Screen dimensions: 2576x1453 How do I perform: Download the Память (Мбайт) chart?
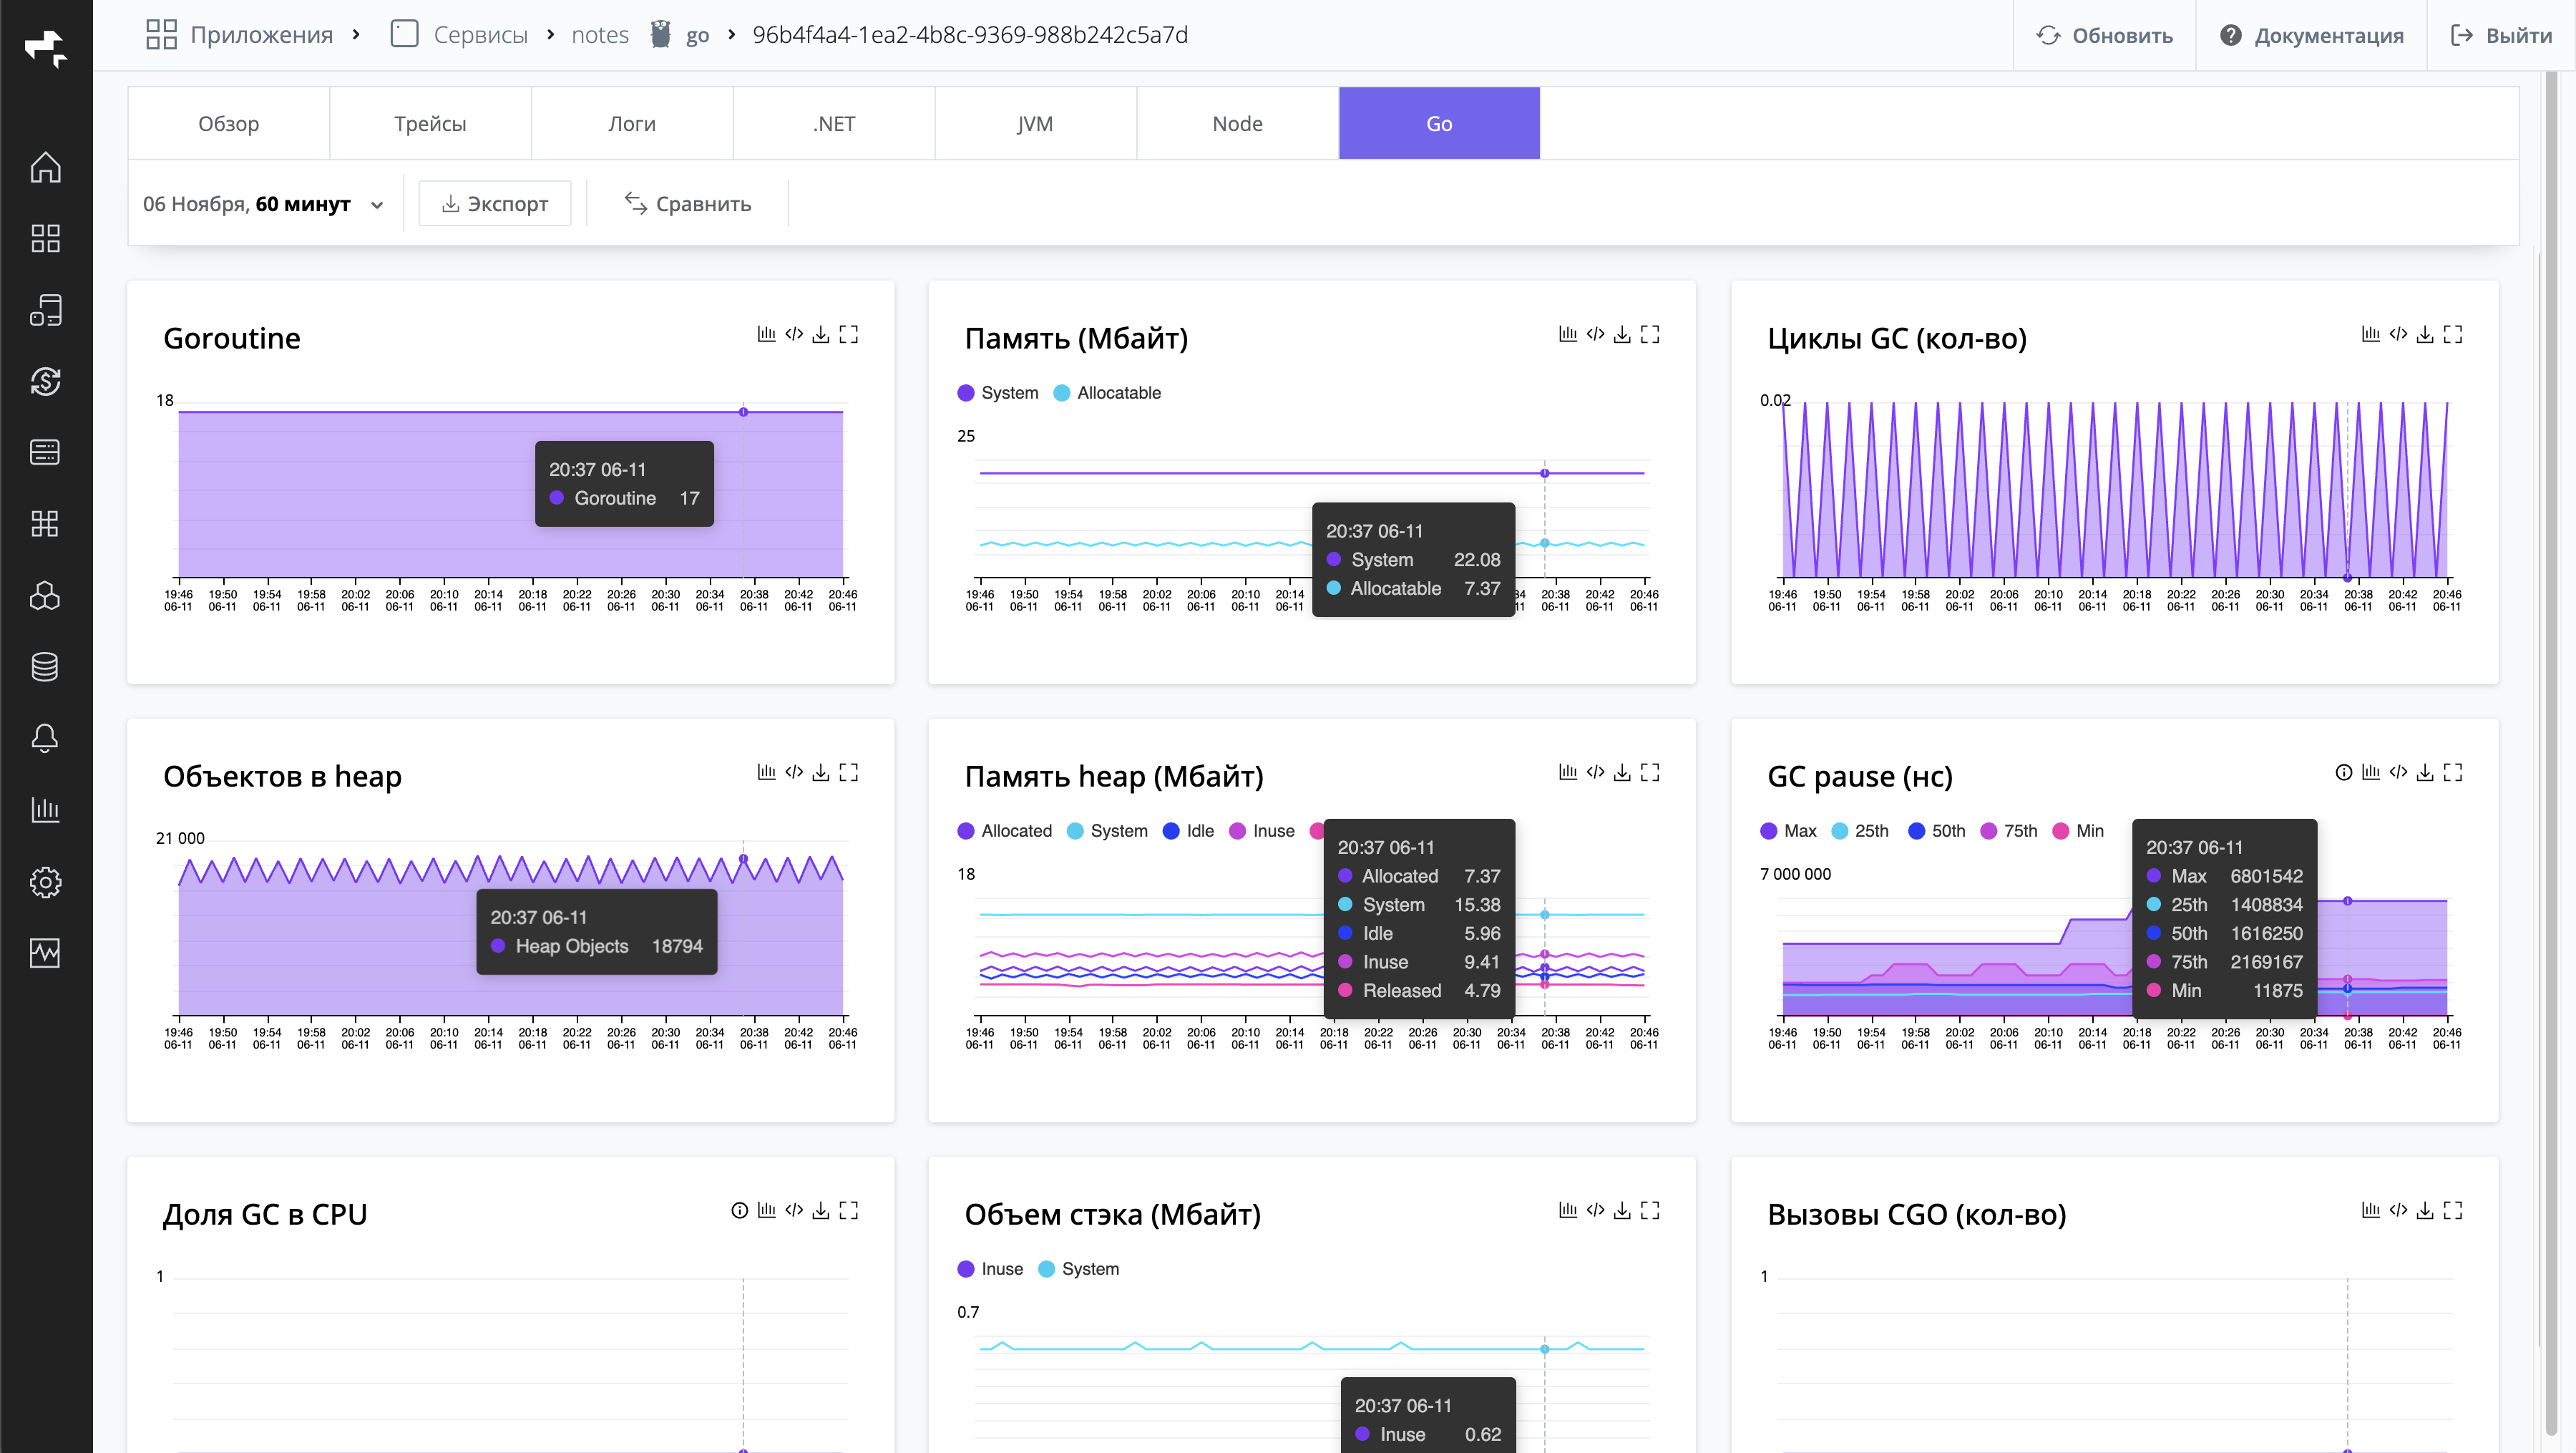click(1622, 334)
